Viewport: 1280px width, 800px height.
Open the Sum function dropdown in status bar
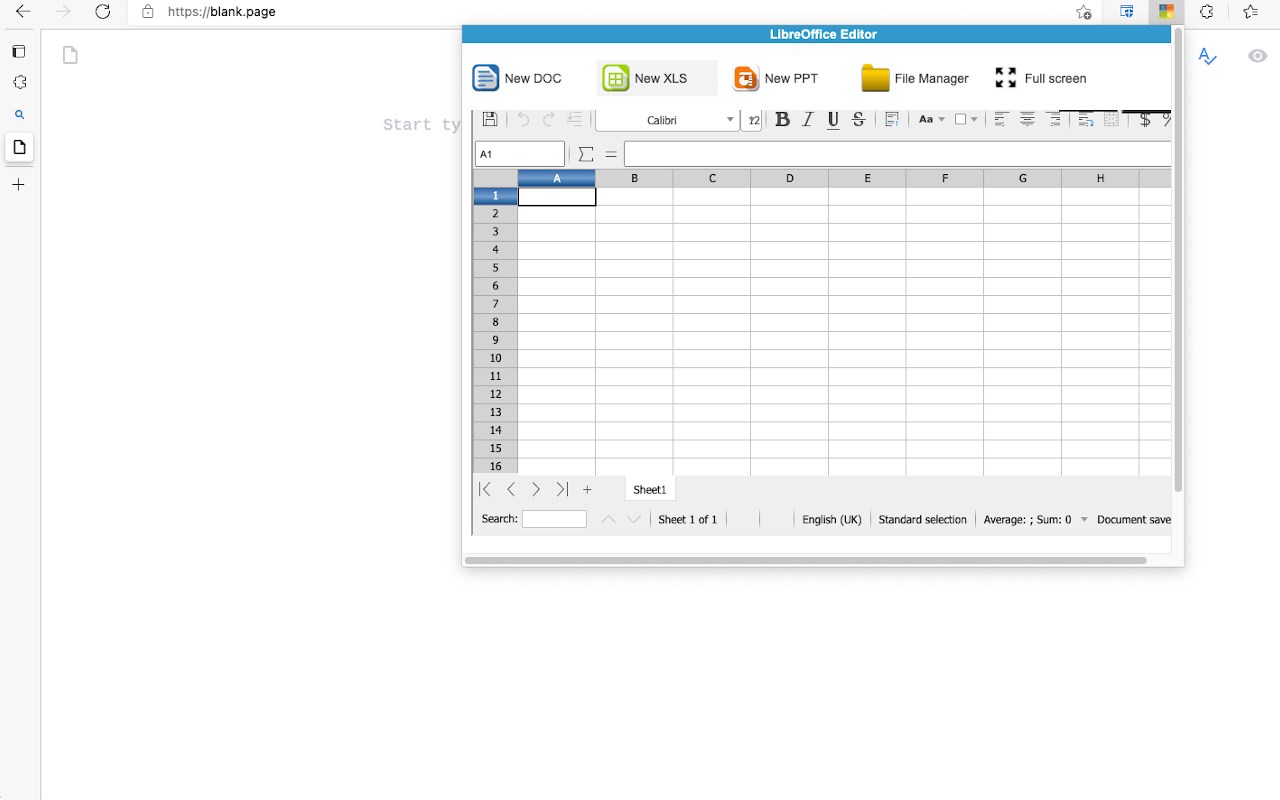pos(1084,519)
